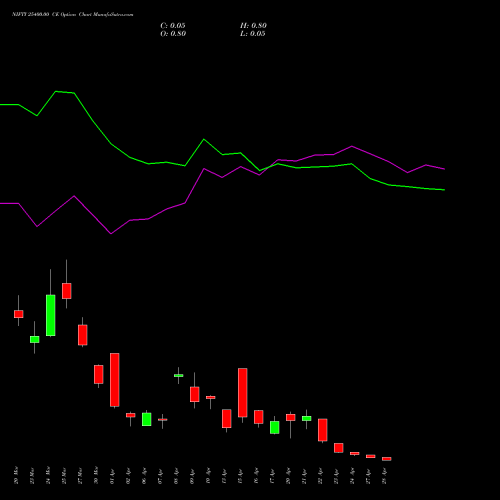
Task: Select the long red candle on 01 Apr
Action: click(x=115, y=380)
